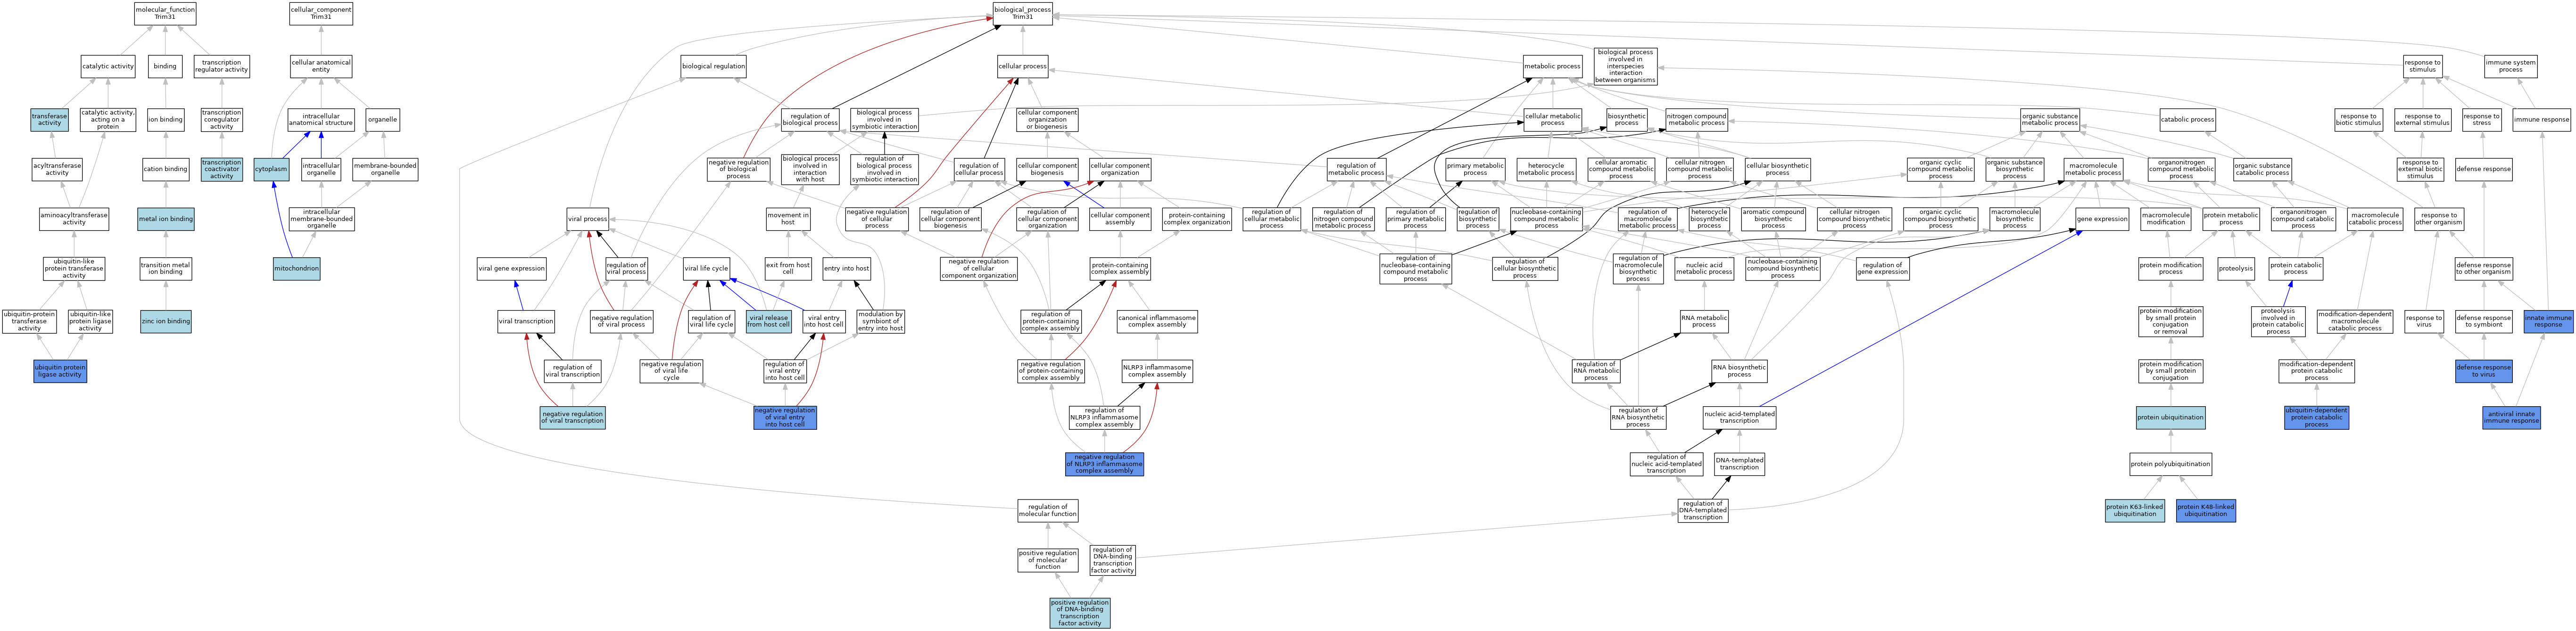Viewport: 2576px width, 631px height.
Task: Click 'negative regulation of viral entry into host cell'
Action: tap(785, 417)
